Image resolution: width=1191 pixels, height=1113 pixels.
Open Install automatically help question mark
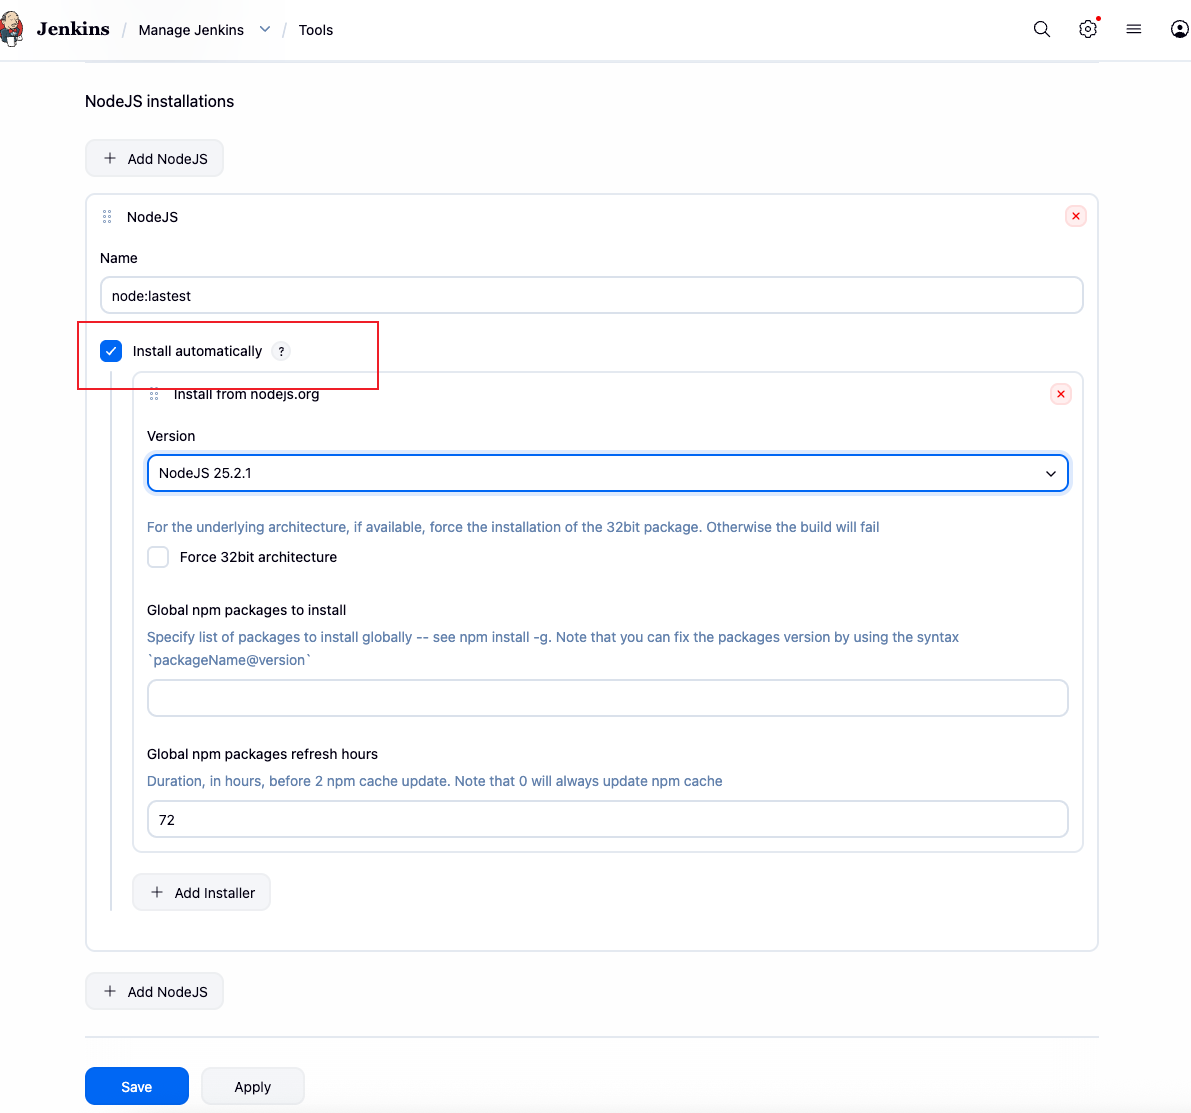[281, 351]
